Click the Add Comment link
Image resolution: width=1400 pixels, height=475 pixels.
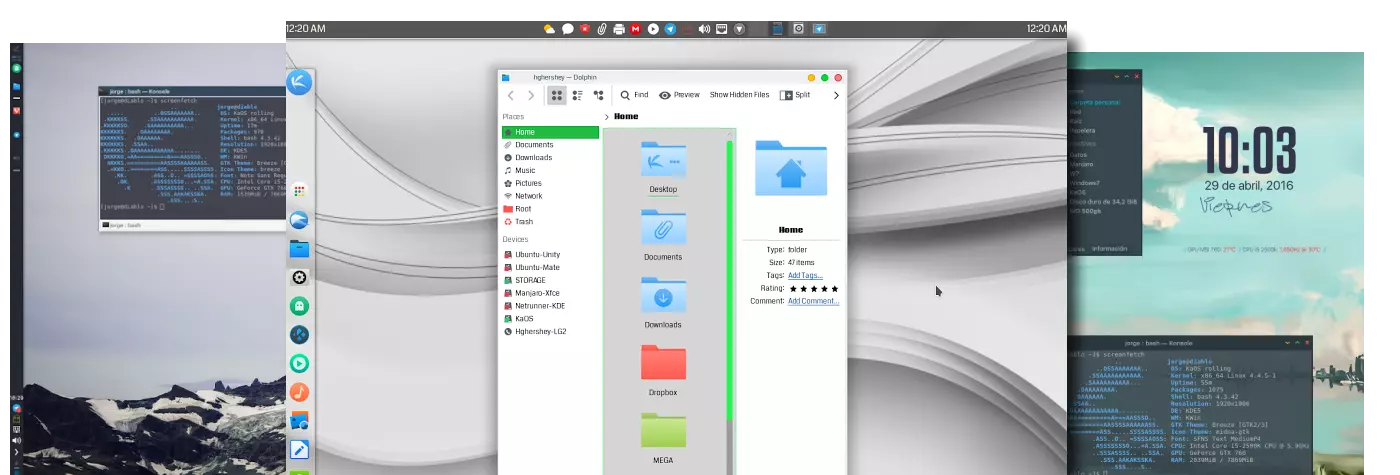813,301
